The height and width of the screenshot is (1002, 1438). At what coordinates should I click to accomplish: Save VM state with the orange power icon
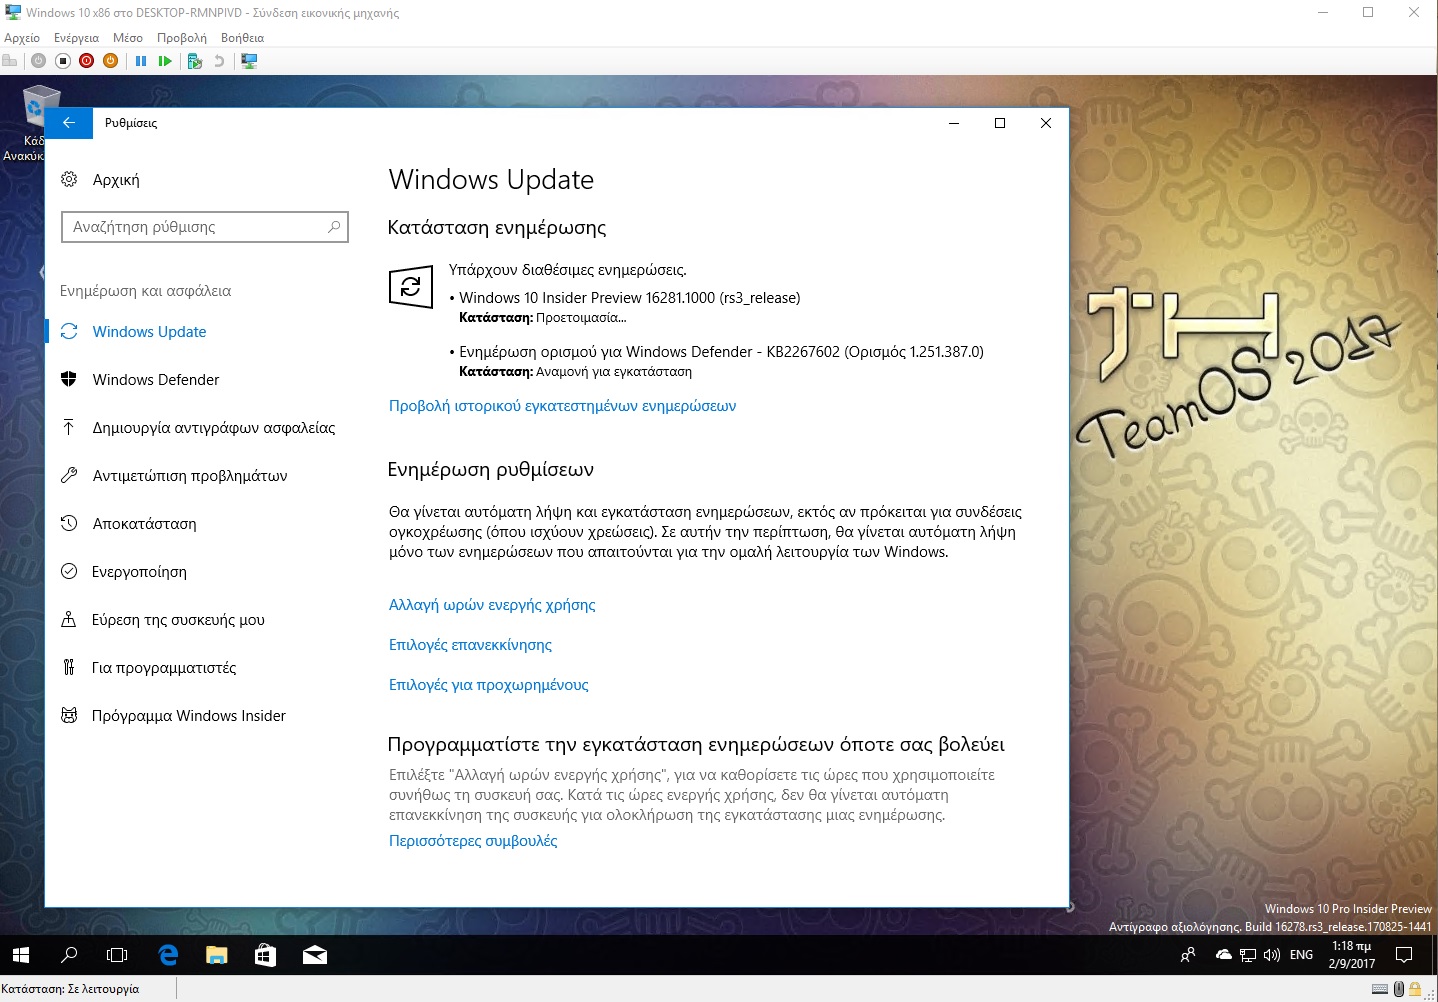(110, 61)
